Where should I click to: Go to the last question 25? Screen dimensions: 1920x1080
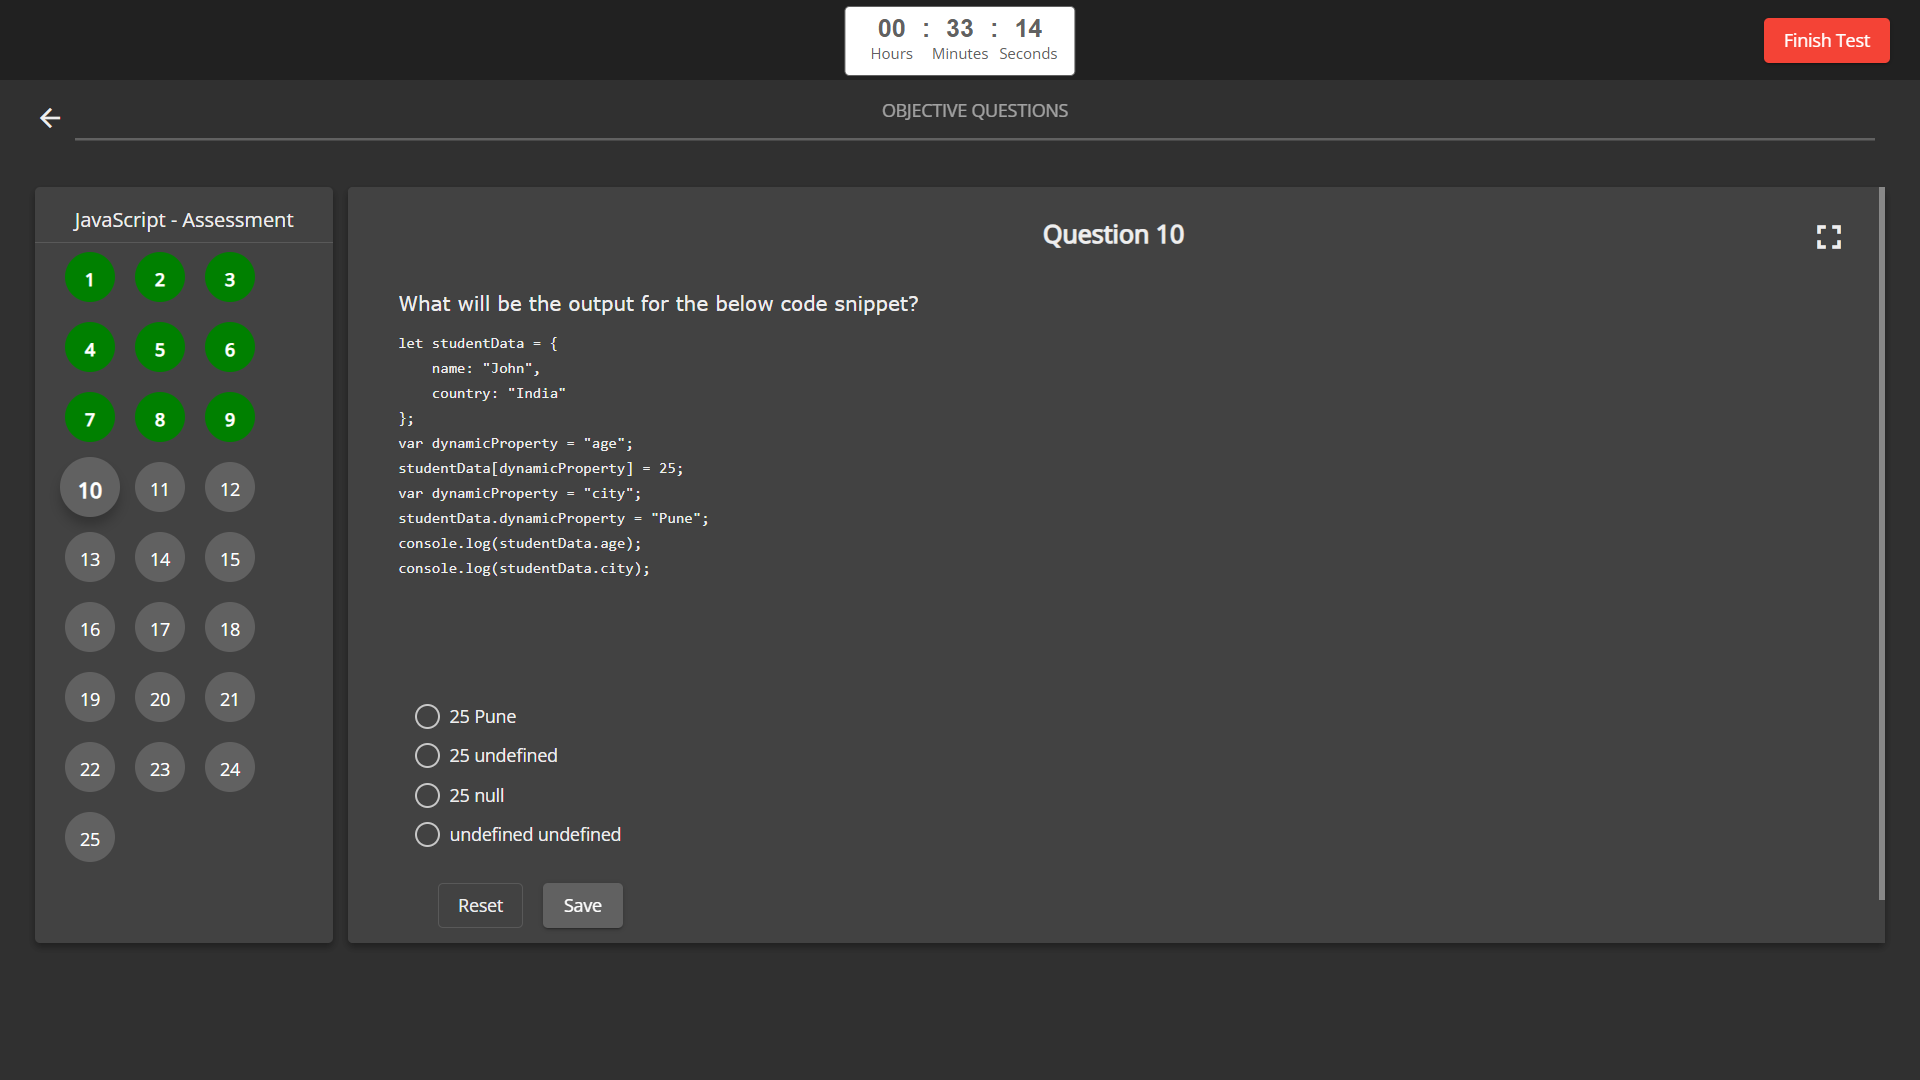pos(90,839)
